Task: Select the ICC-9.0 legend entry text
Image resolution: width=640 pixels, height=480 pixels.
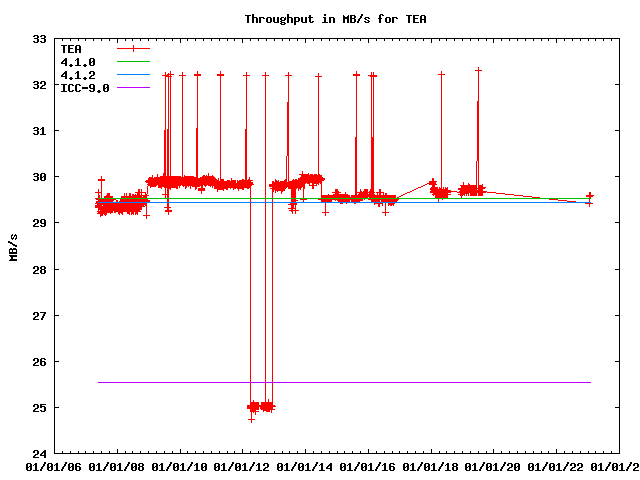Action: click(84, 88)
